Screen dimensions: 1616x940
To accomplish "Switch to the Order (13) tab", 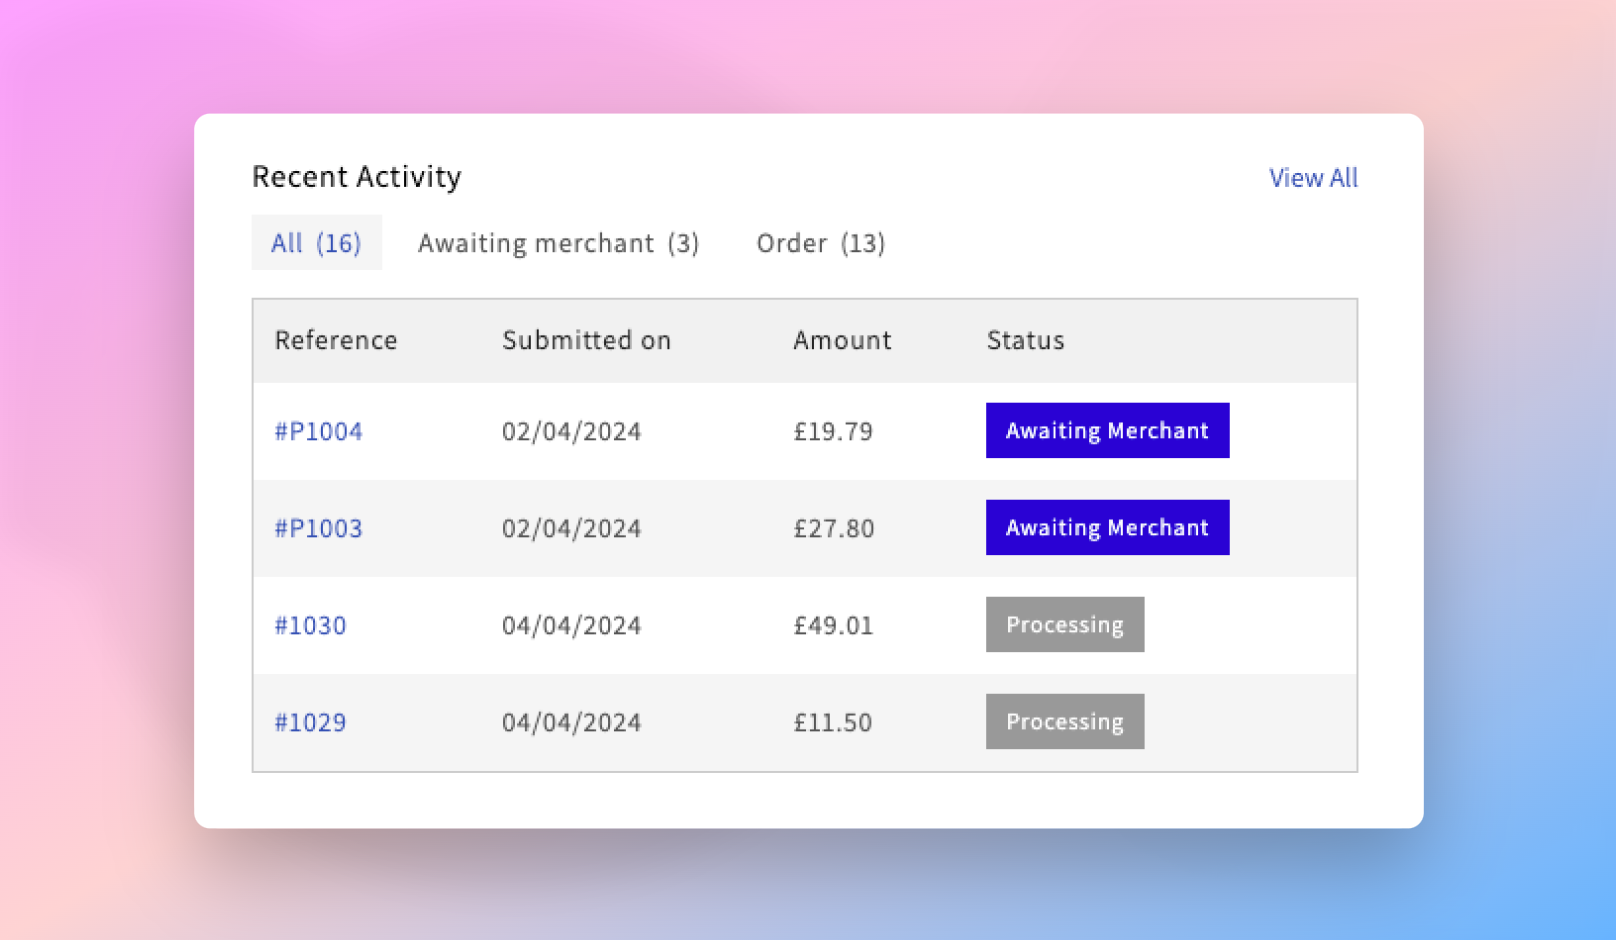I will pos(820,243).
